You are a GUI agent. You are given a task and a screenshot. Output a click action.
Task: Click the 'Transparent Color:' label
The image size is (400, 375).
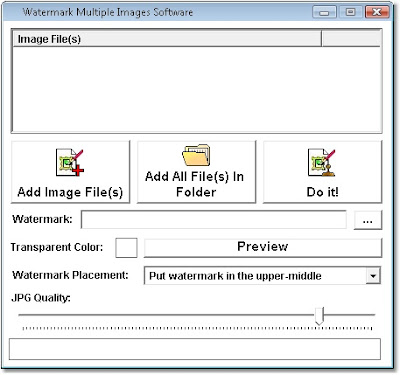point(57,247)
